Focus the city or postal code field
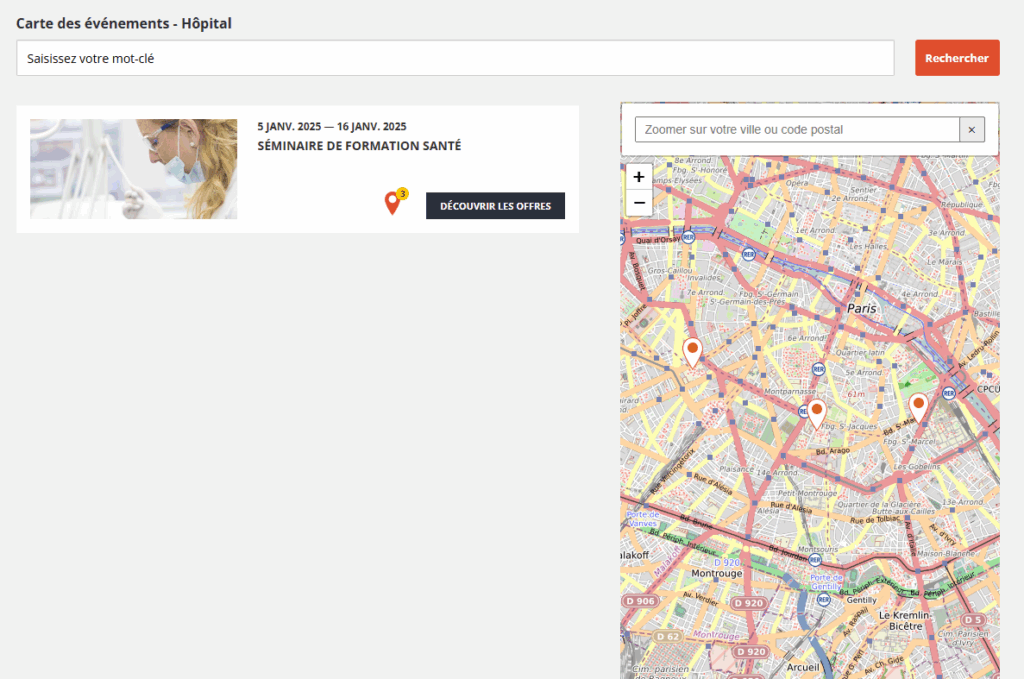 [797, 130]
